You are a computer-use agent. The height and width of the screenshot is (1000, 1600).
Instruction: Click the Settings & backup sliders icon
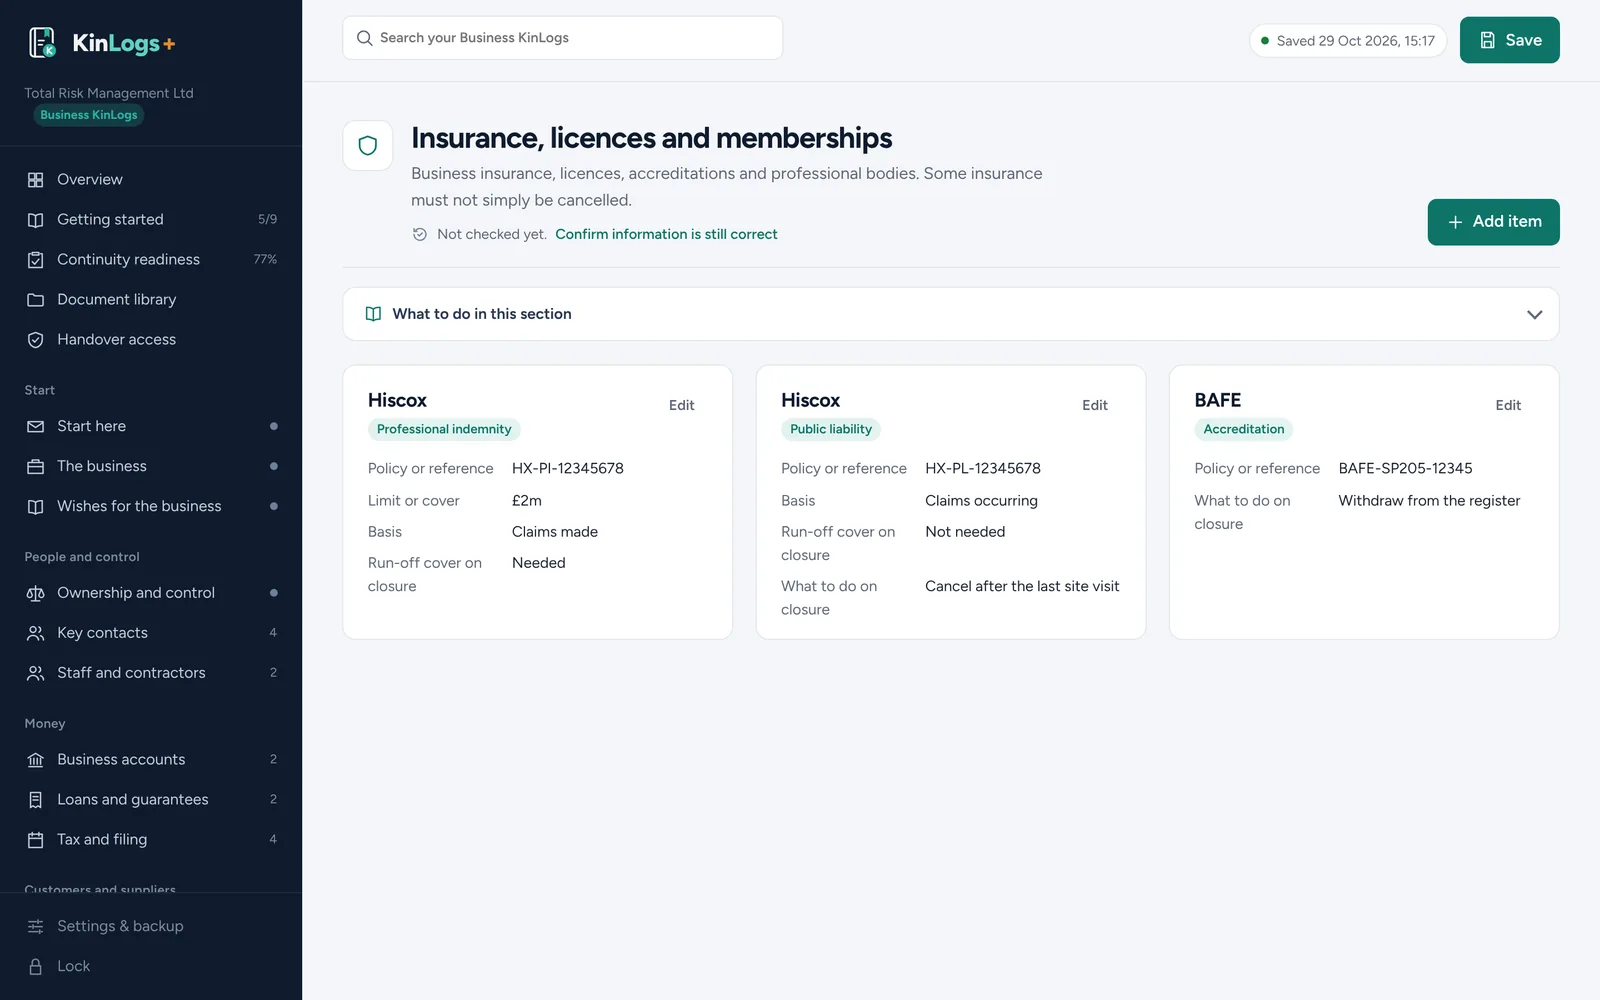coord(36,927)
